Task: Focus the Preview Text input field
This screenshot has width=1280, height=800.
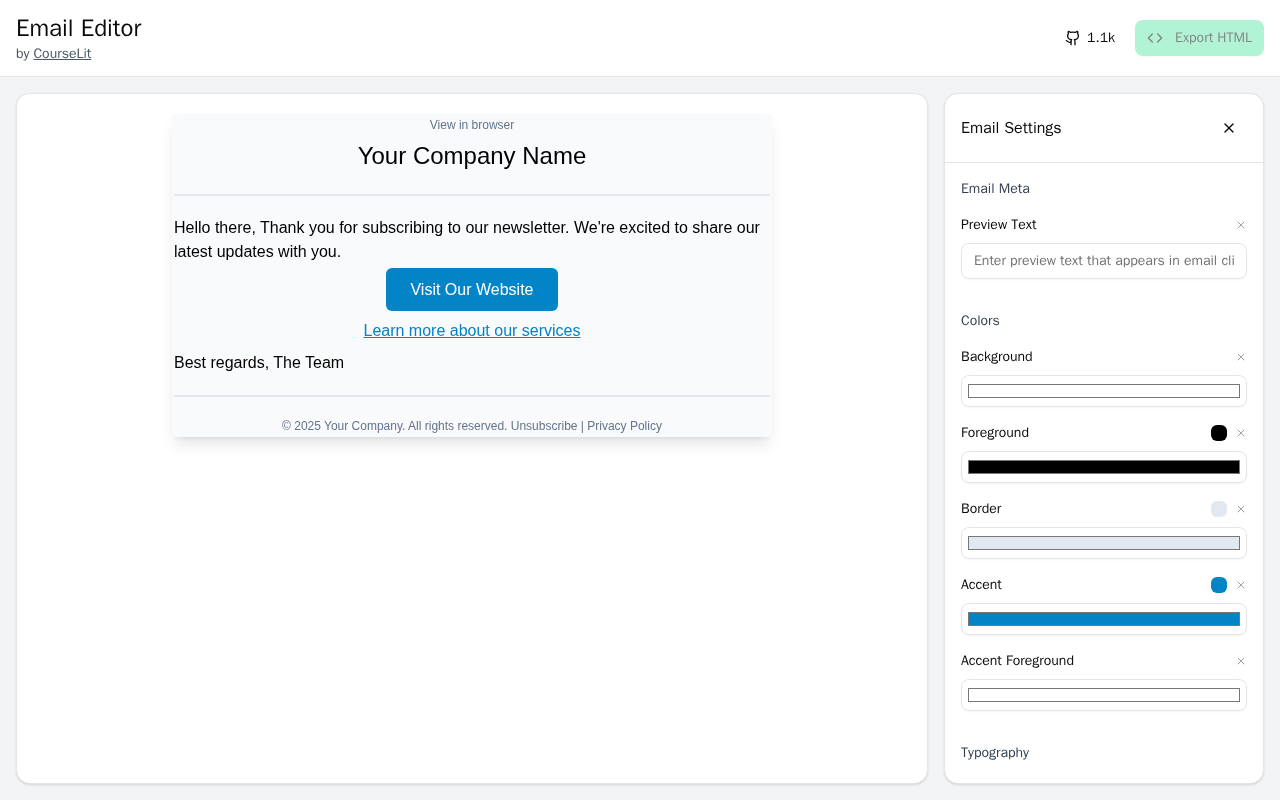Action: (1103, 261)
